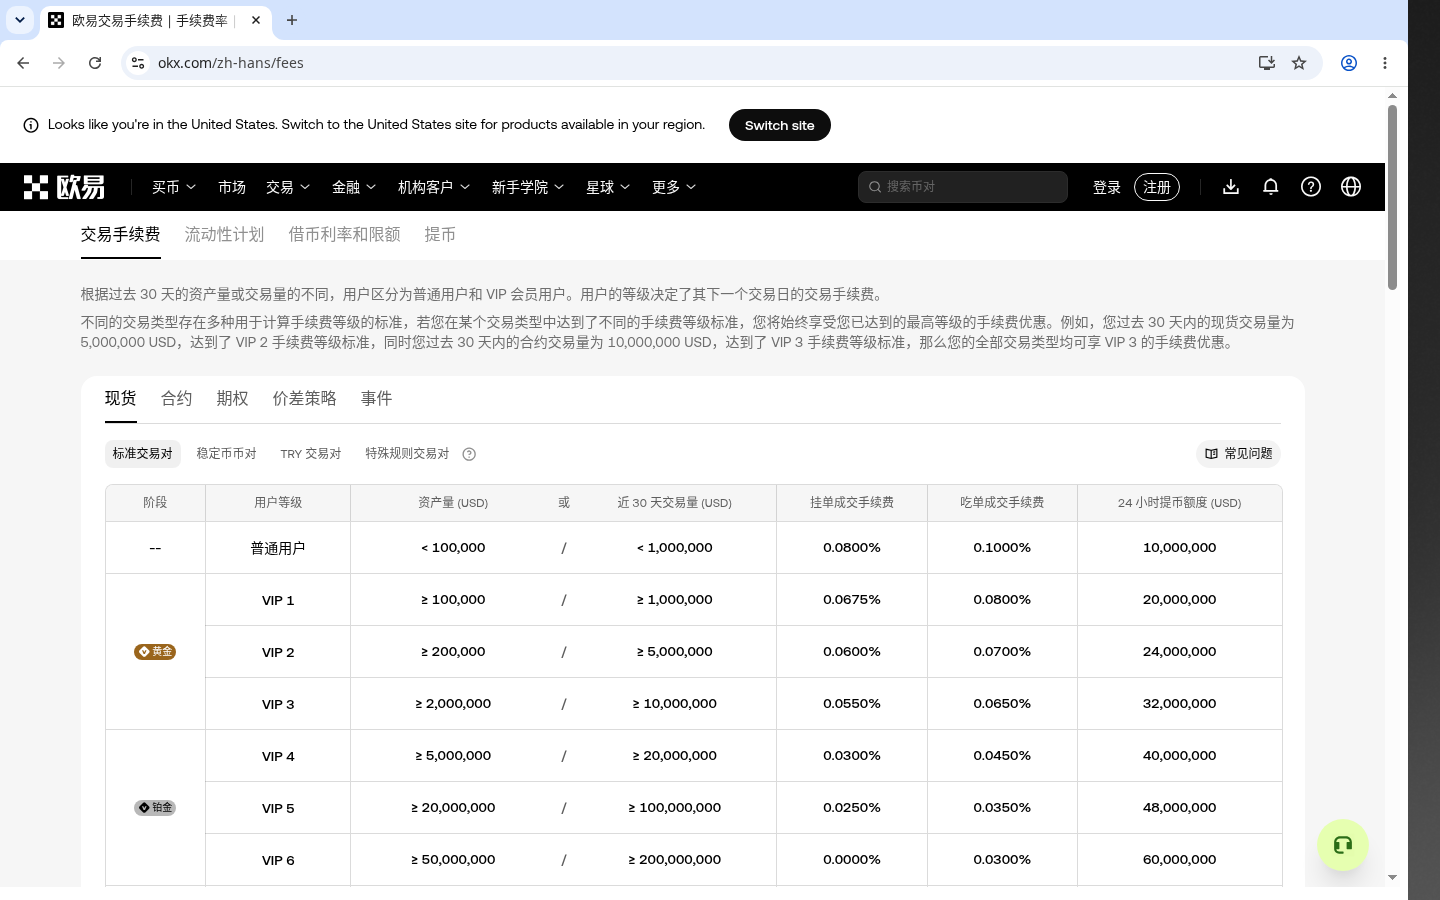Open the 市场 nav item

(x=232, y=187)
